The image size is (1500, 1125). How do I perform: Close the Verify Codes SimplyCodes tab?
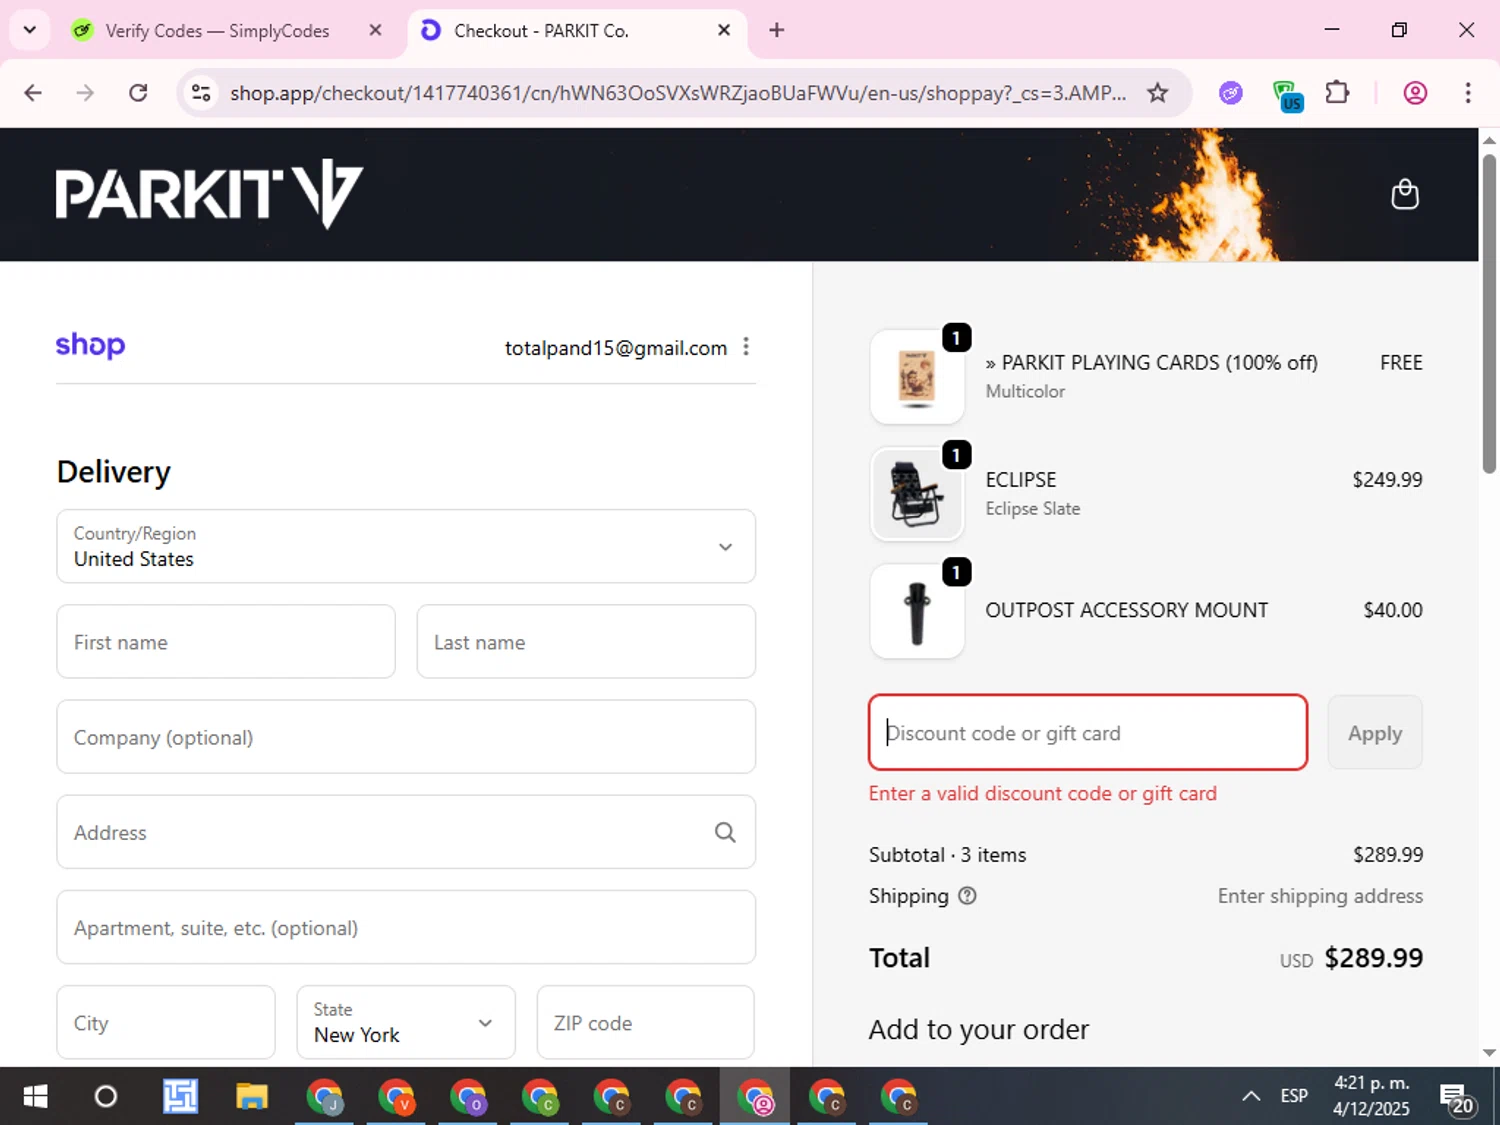click(375, 30)
